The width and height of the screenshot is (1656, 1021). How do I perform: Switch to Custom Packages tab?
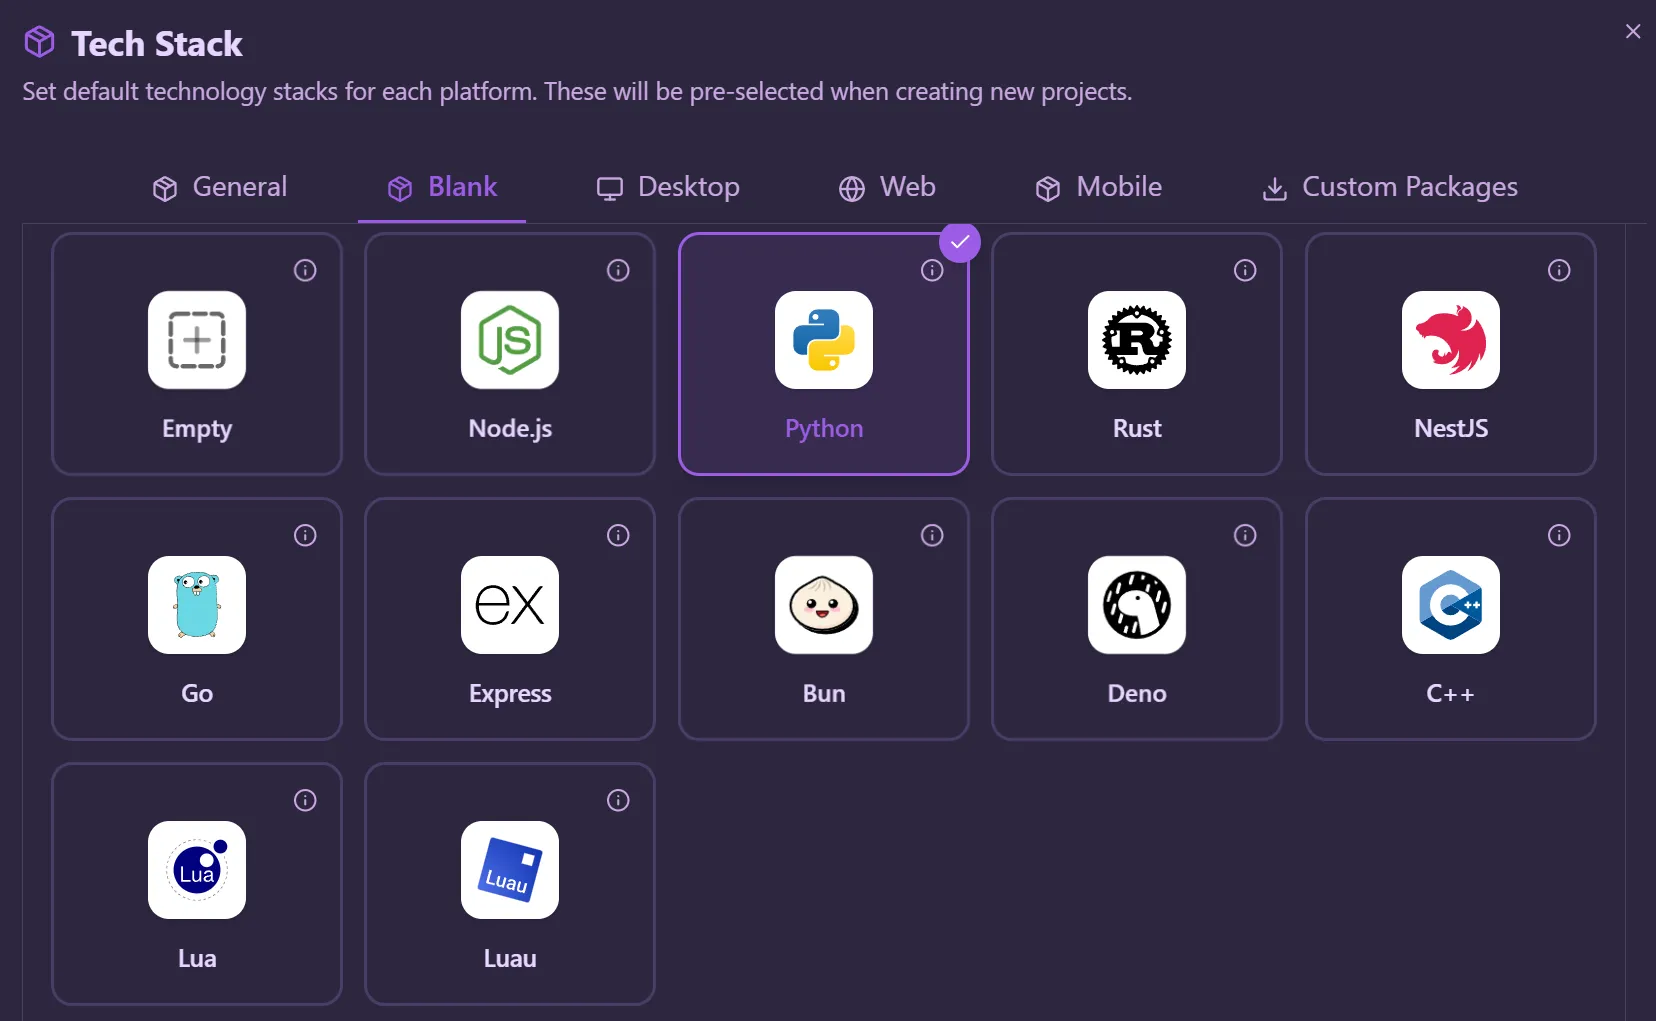point(1389,187)
